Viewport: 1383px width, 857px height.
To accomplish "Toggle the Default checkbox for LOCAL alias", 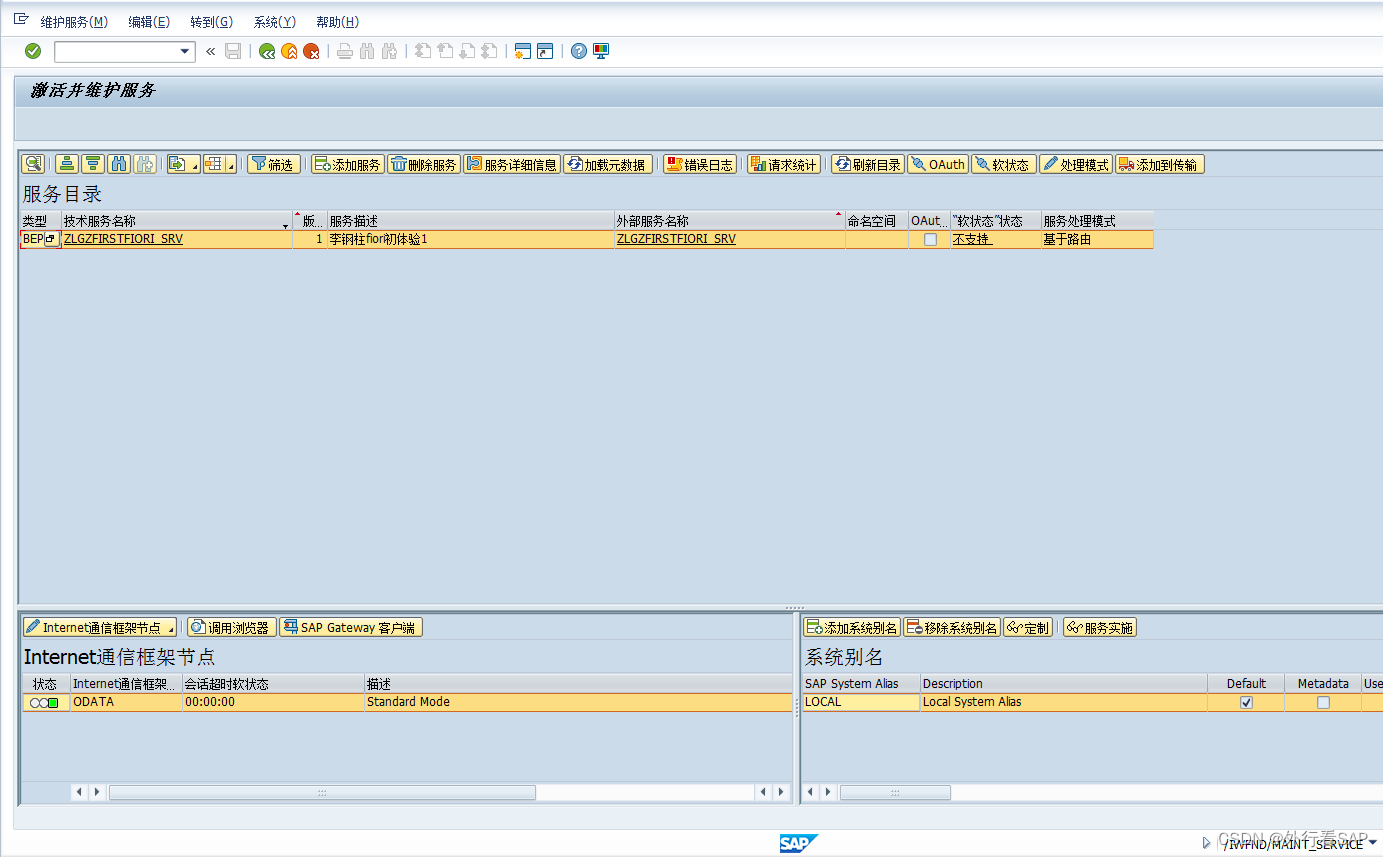I will (x=1246, y=702).
